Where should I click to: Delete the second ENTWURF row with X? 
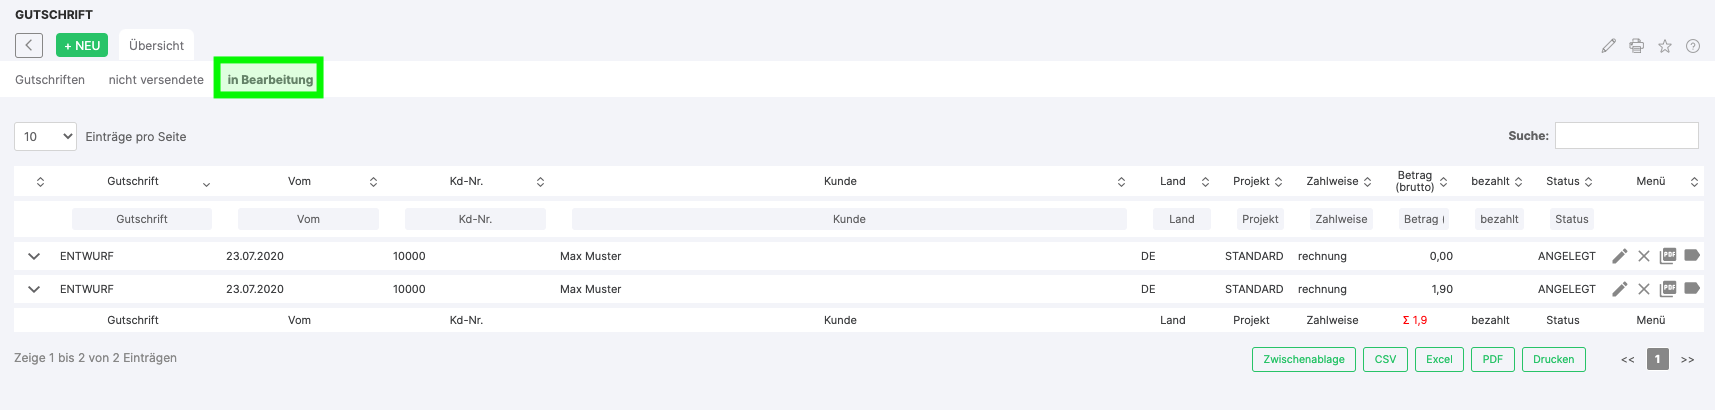click(1643, 289)
